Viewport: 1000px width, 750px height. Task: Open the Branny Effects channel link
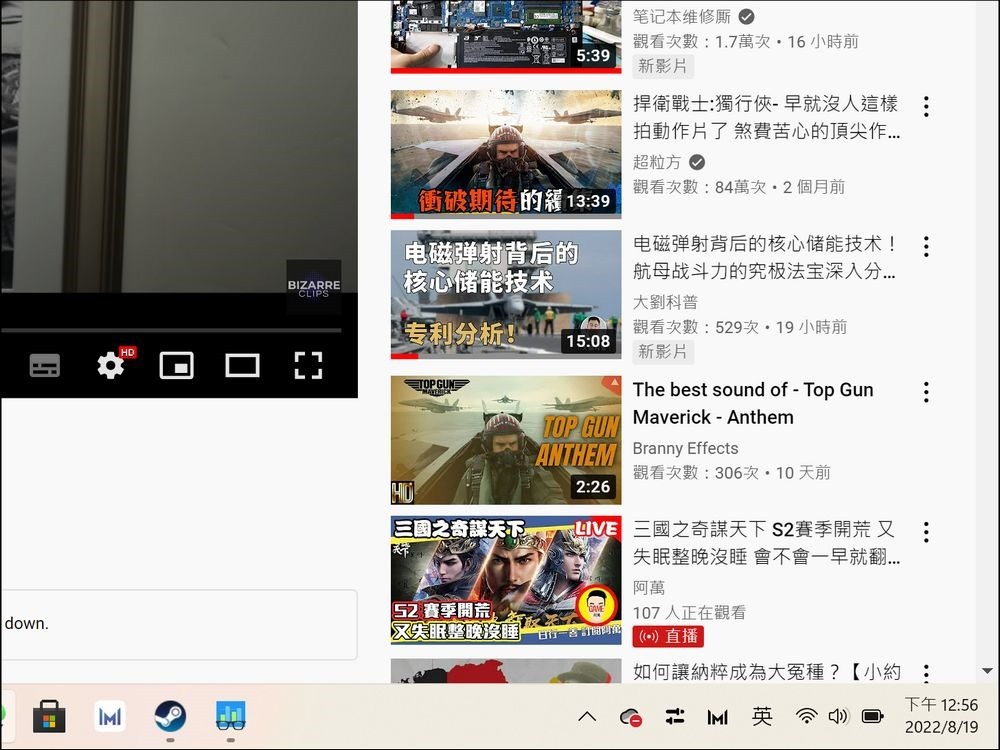click(x=685, y=448)
